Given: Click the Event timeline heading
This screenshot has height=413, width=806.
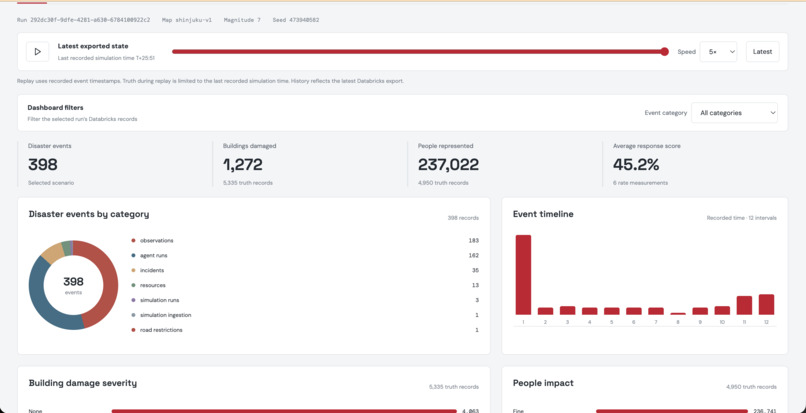Looking at the screenshot, I should pos(543,214).
